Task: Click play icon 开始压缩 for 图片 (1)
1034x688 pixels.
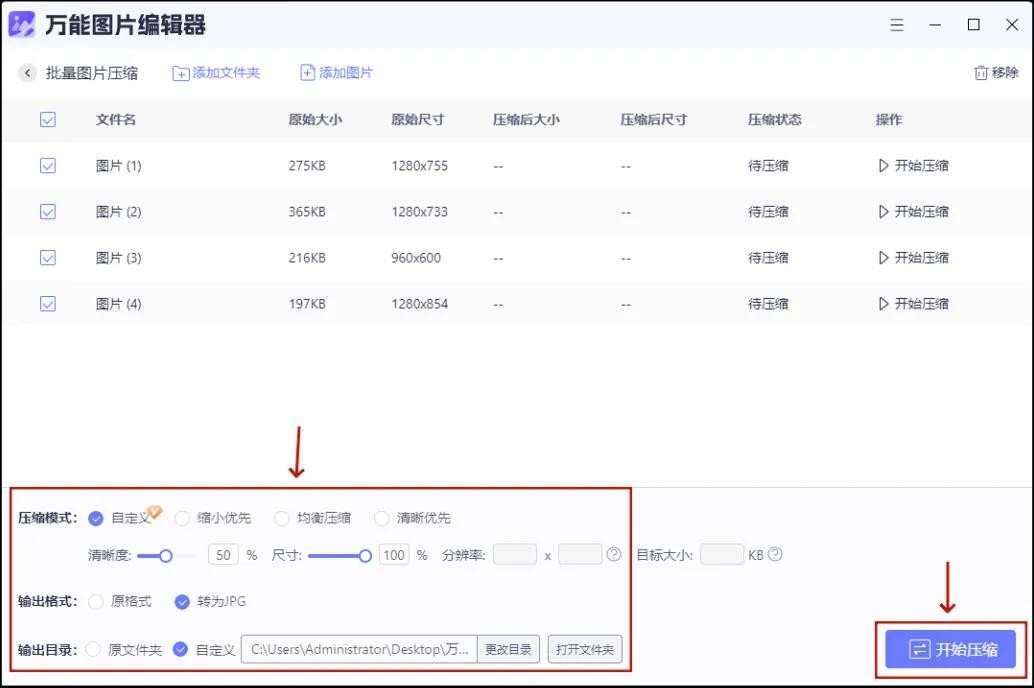Action: [883, 166]
